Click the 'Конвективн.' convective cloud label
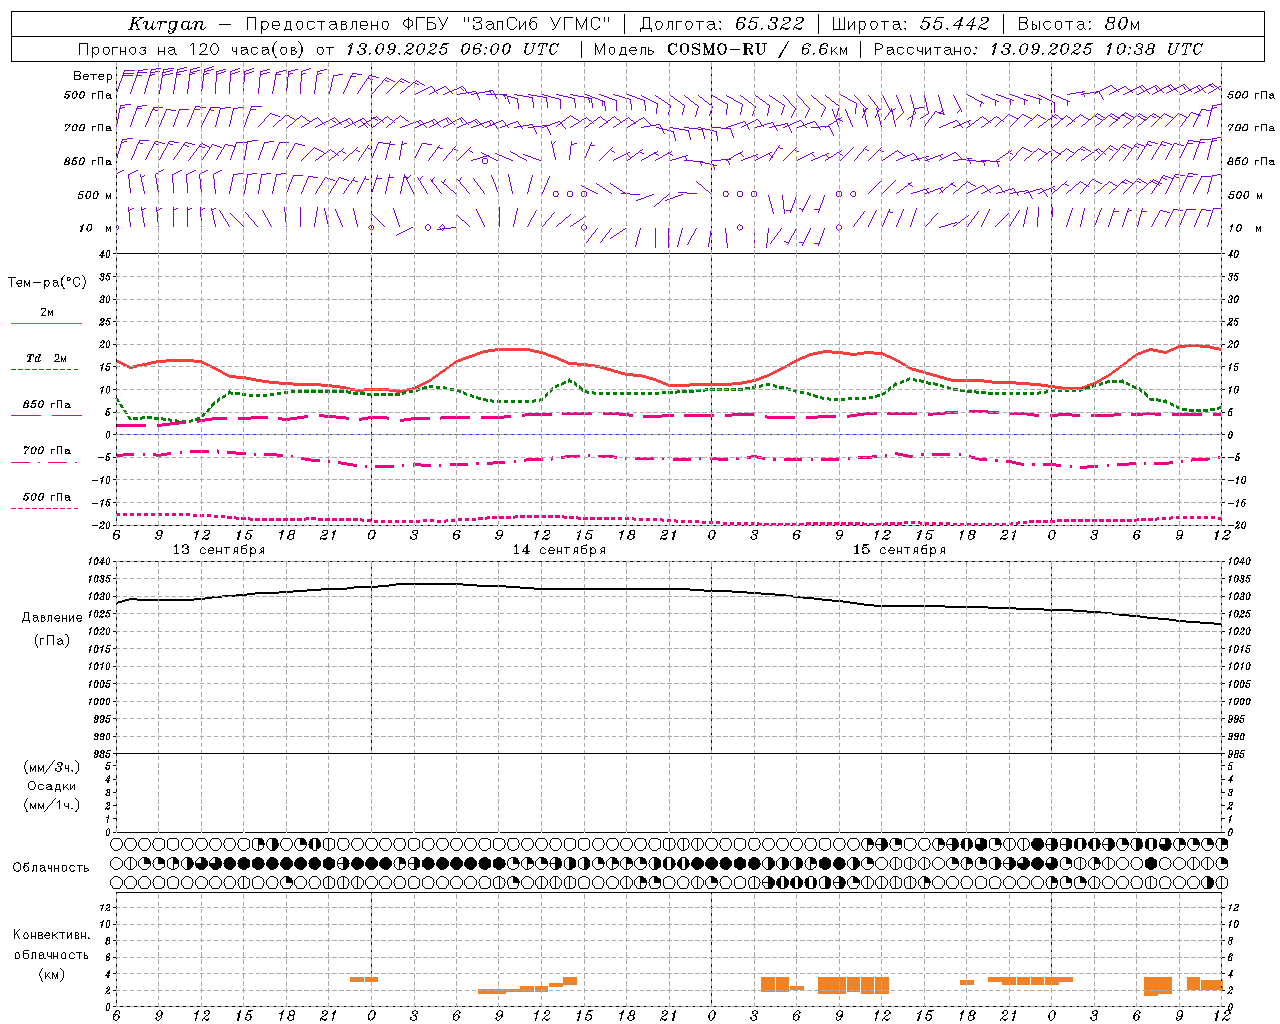This screenshot has width=1280, height=1024. tap(52, 935)
